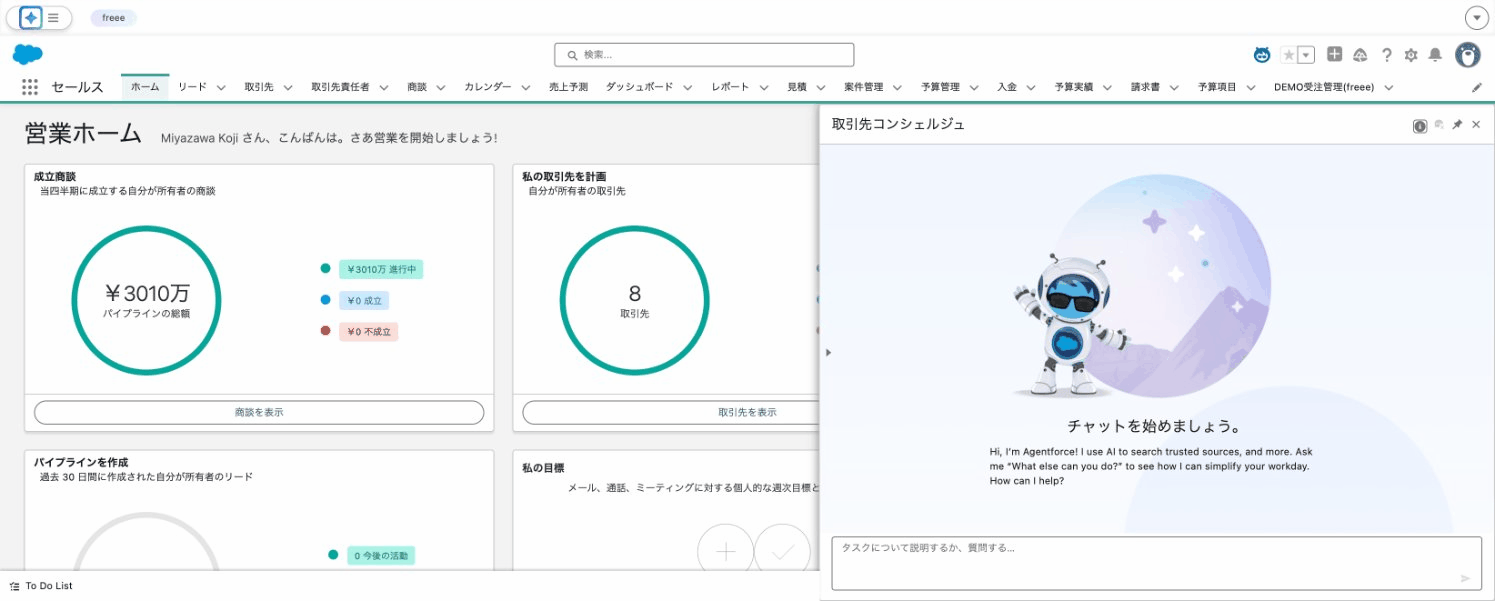Image resolution: width=1495 pixels, height=601 pixels.
Task: Switch to the カレンダー tab
Action: 488,87
